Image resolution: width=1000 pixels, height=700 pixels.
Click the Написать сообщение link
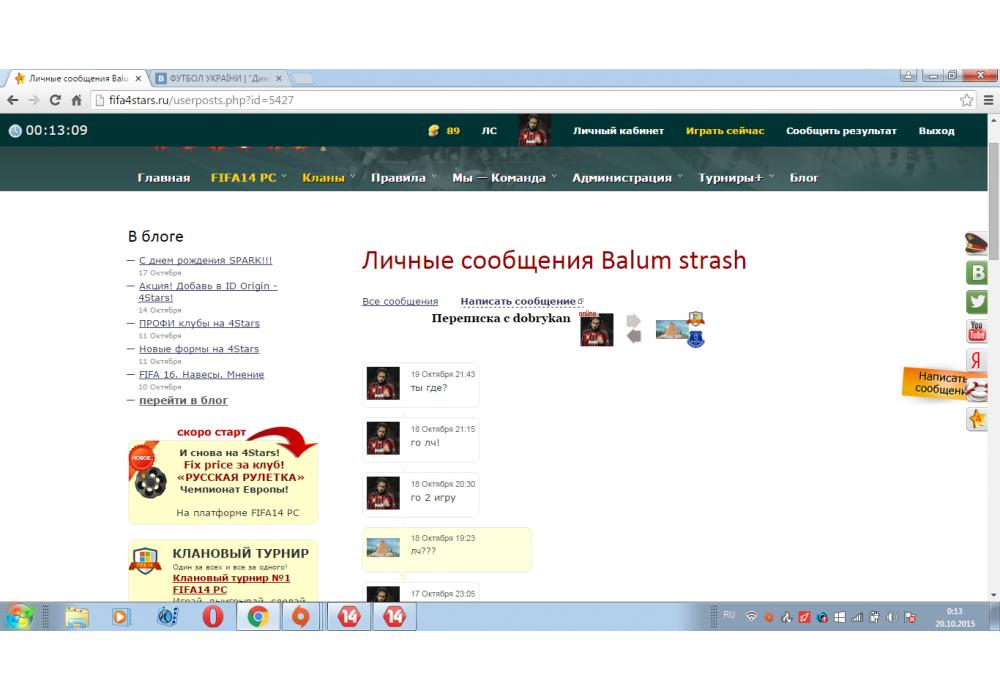(x=518, y=301)
